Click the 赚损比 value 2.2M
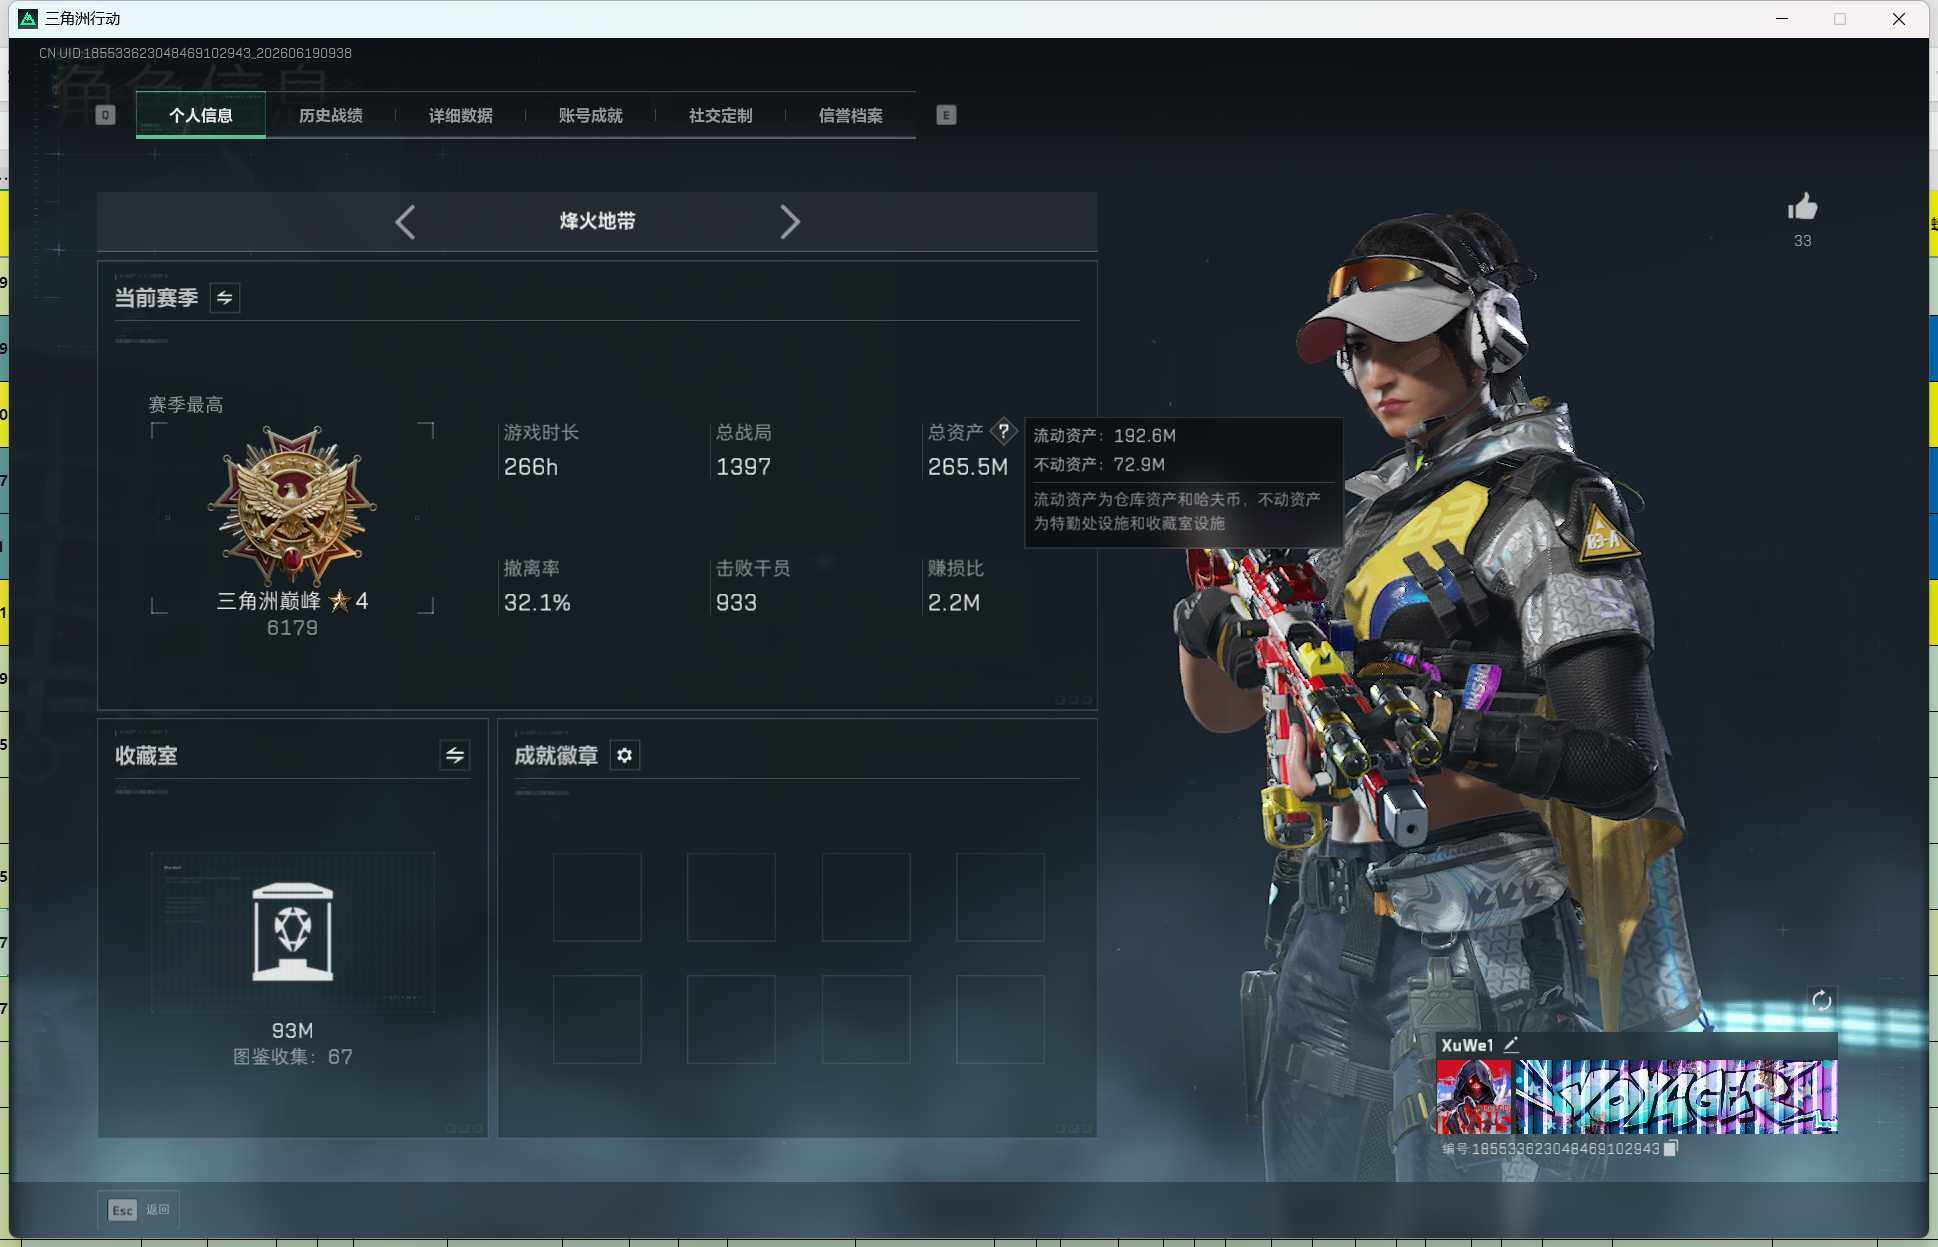Screen dimensions: 1938x1247 click(x=954, y=603)
